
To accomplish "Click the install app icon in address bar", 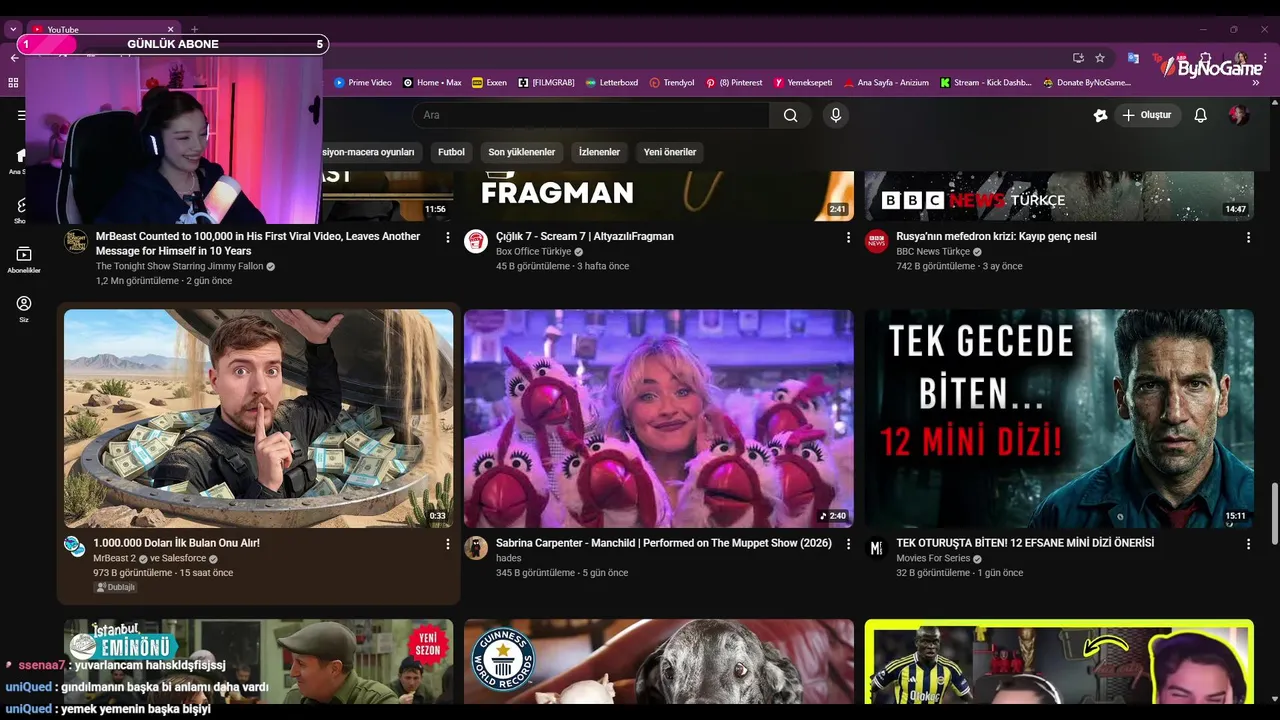I will [1078, 58].
